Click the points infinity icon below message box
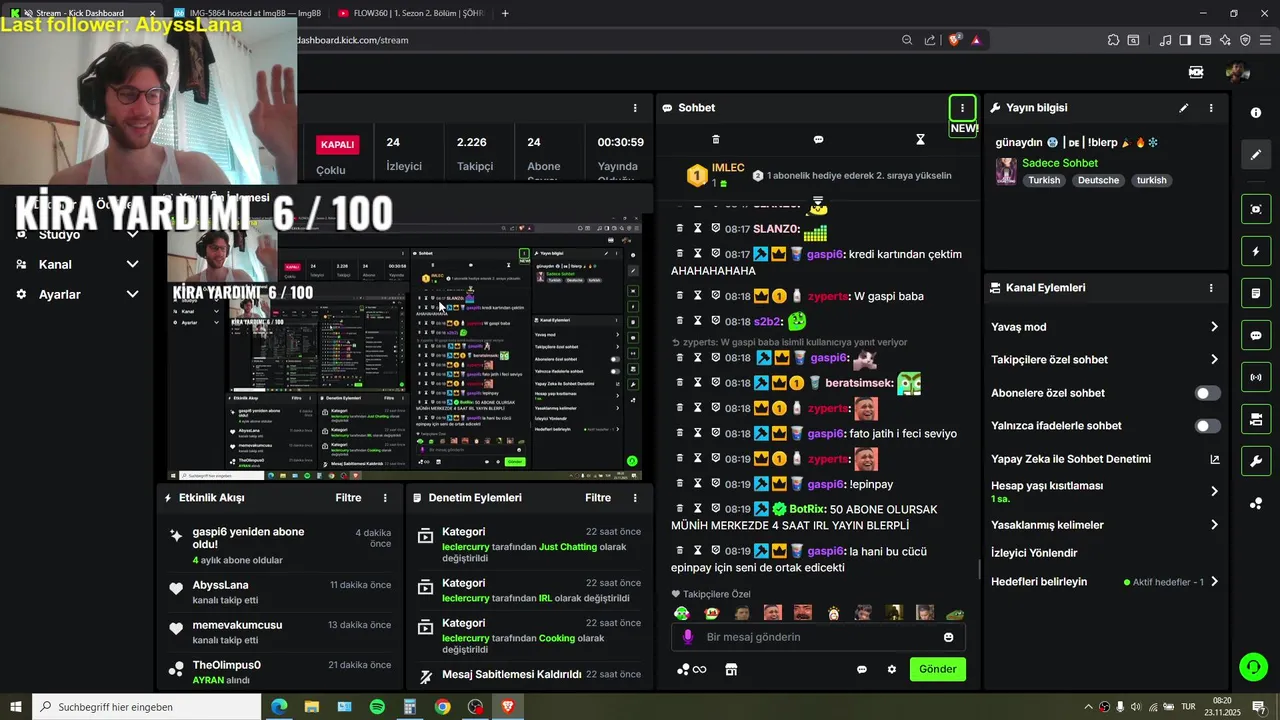 692,669
